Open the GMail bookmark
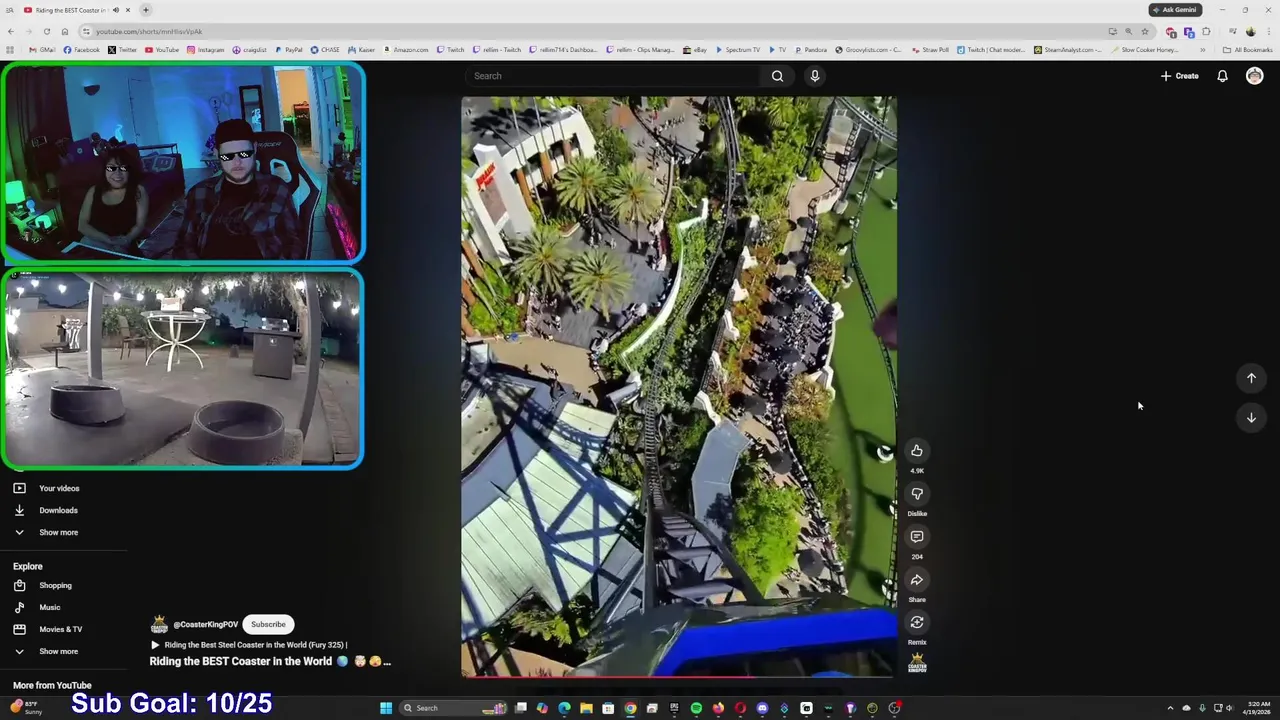1280x720 pixels. click(43, 49)
